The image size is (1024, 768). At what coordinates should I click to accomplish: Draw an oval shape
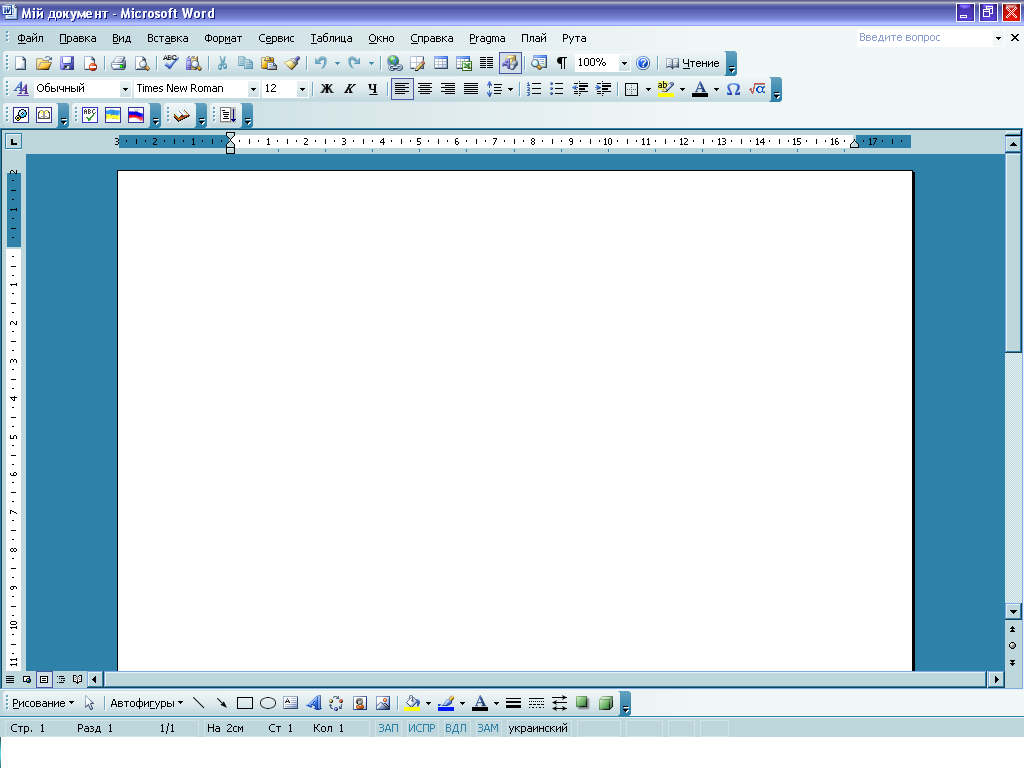(x=268, y=703)
